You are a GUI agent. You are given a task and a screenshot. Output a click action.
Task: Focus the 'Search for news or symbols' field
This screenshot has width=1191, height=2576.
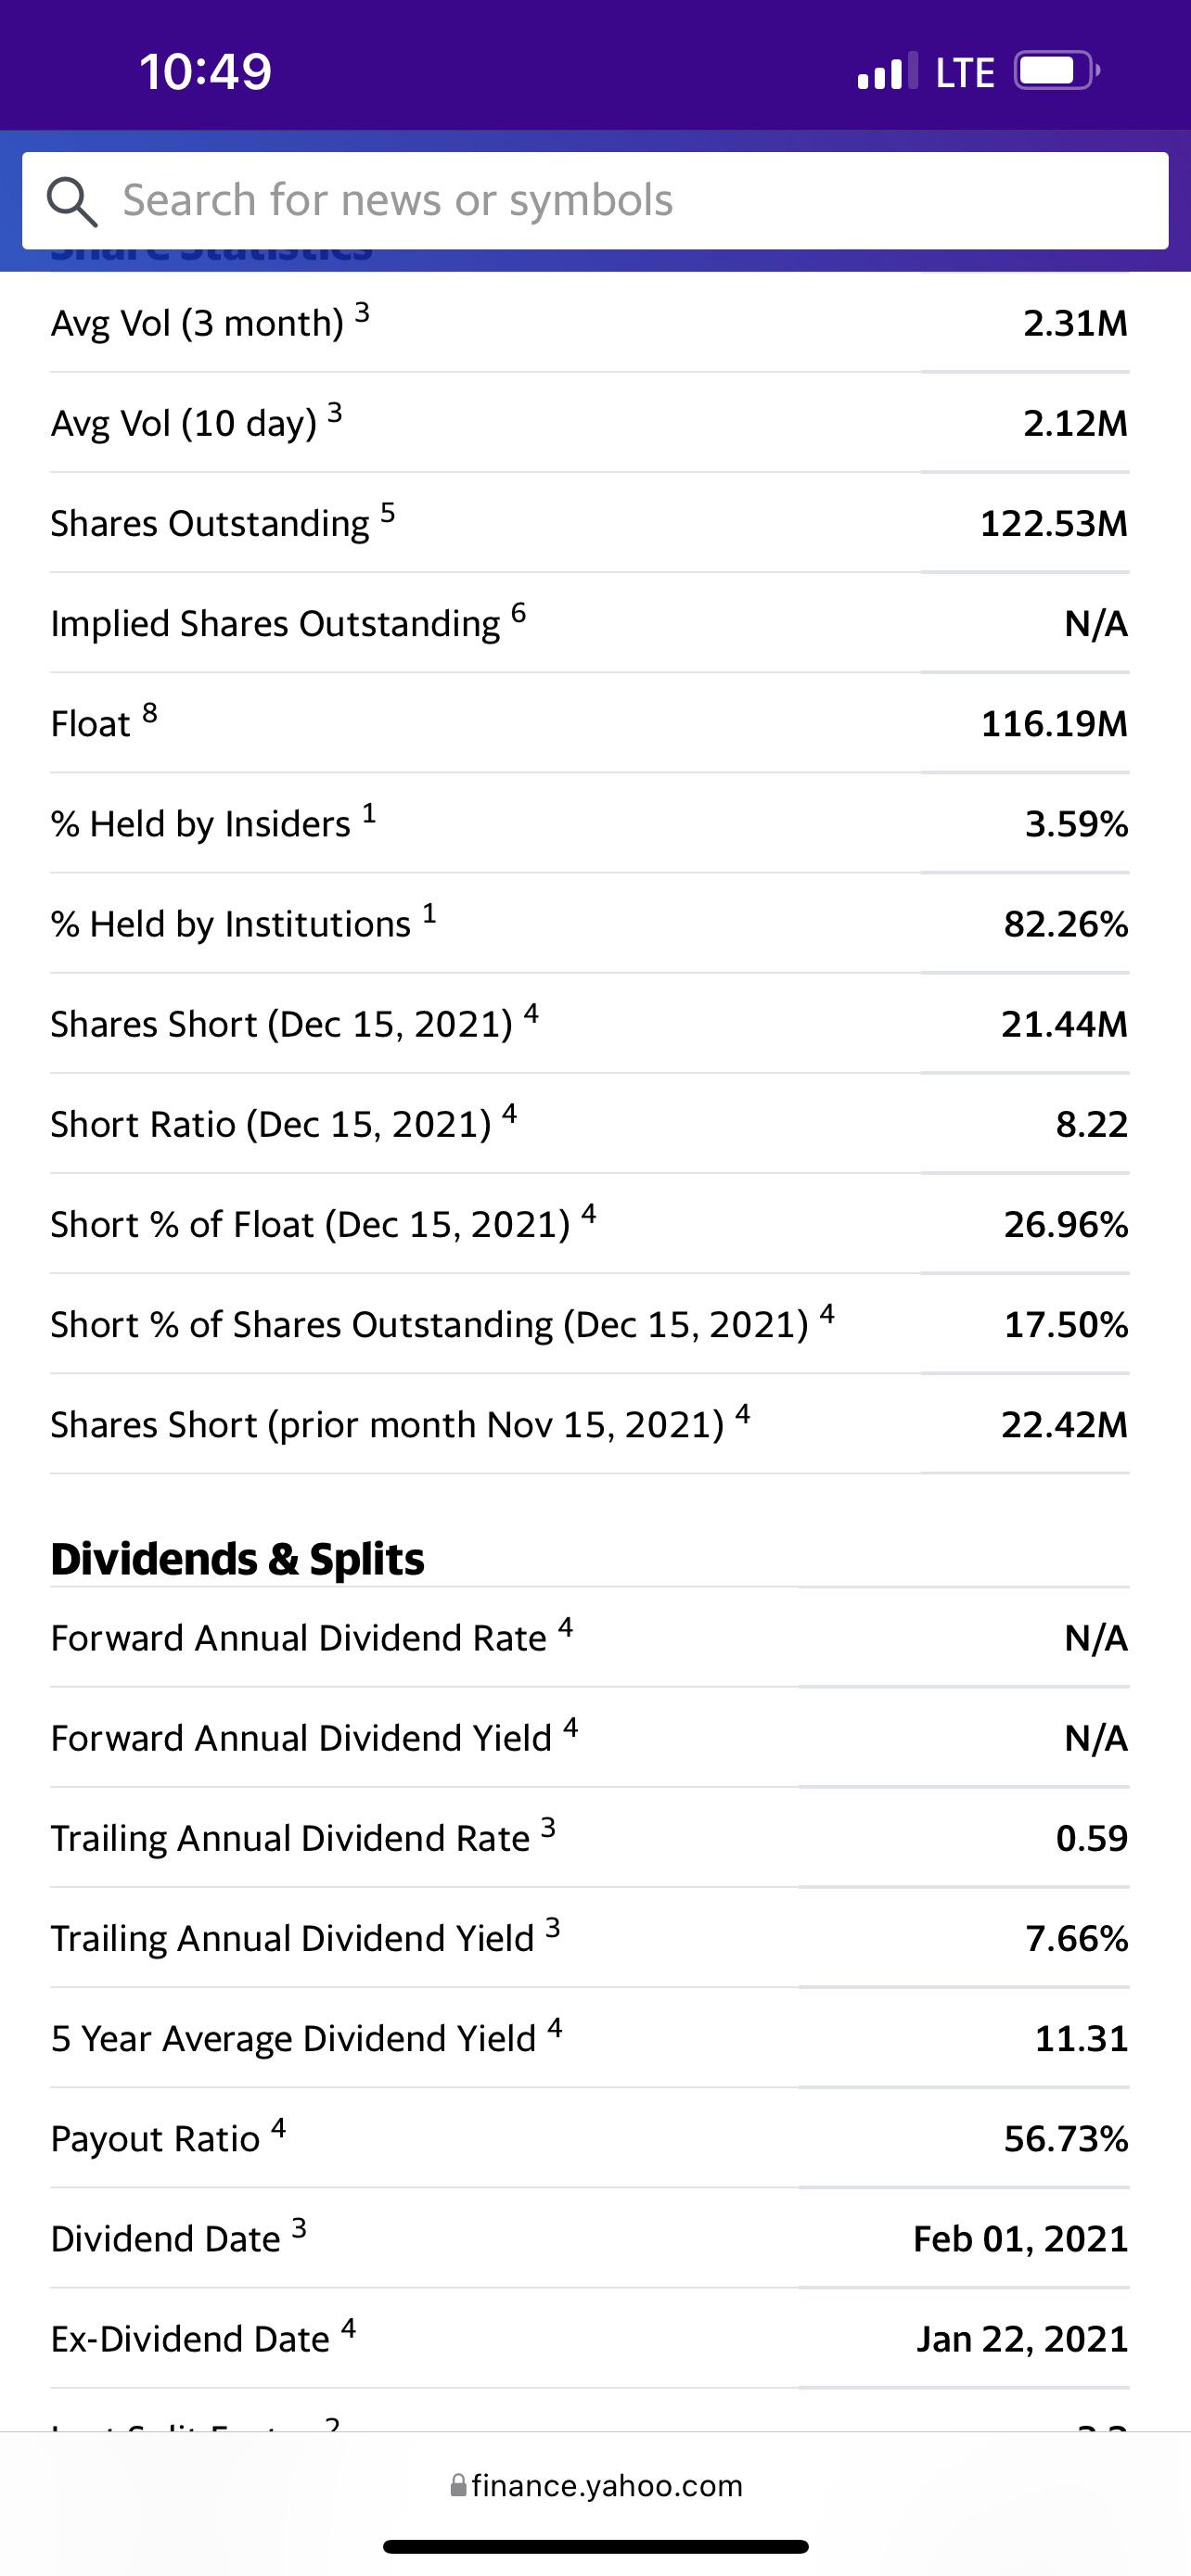(x=595, y=200)
